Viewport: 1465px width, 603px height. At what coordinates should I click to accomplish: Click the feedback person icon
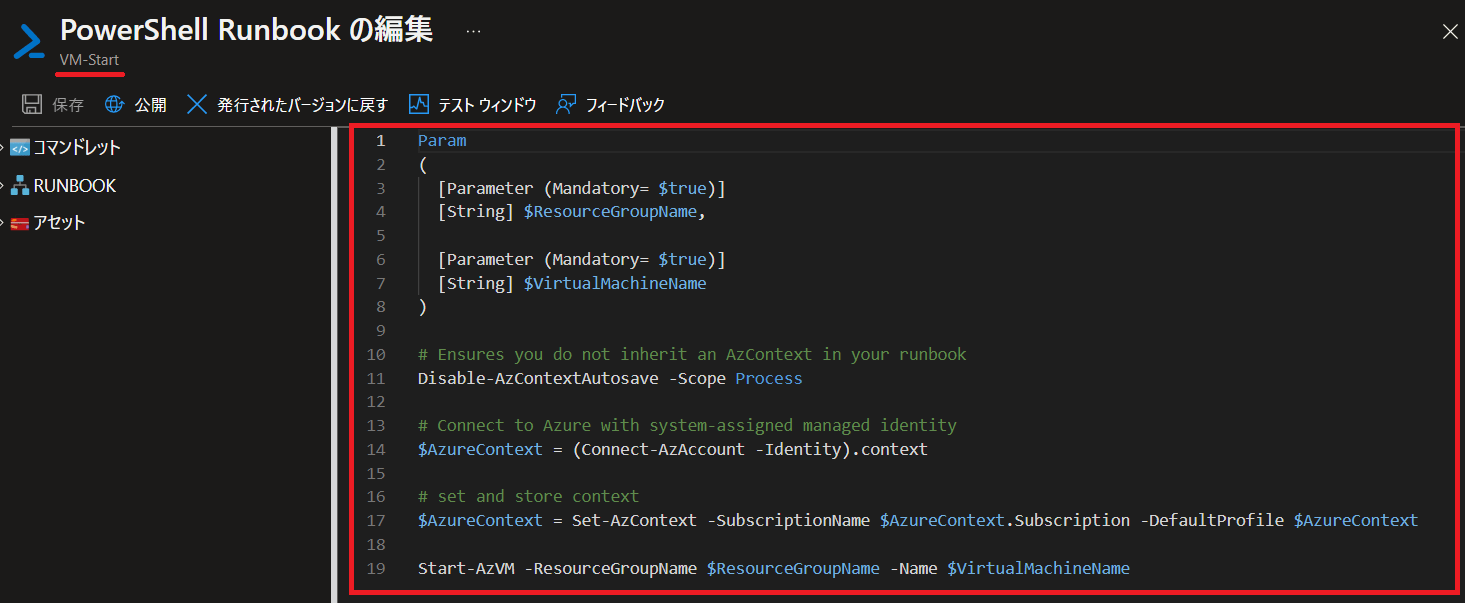point(566,104)
